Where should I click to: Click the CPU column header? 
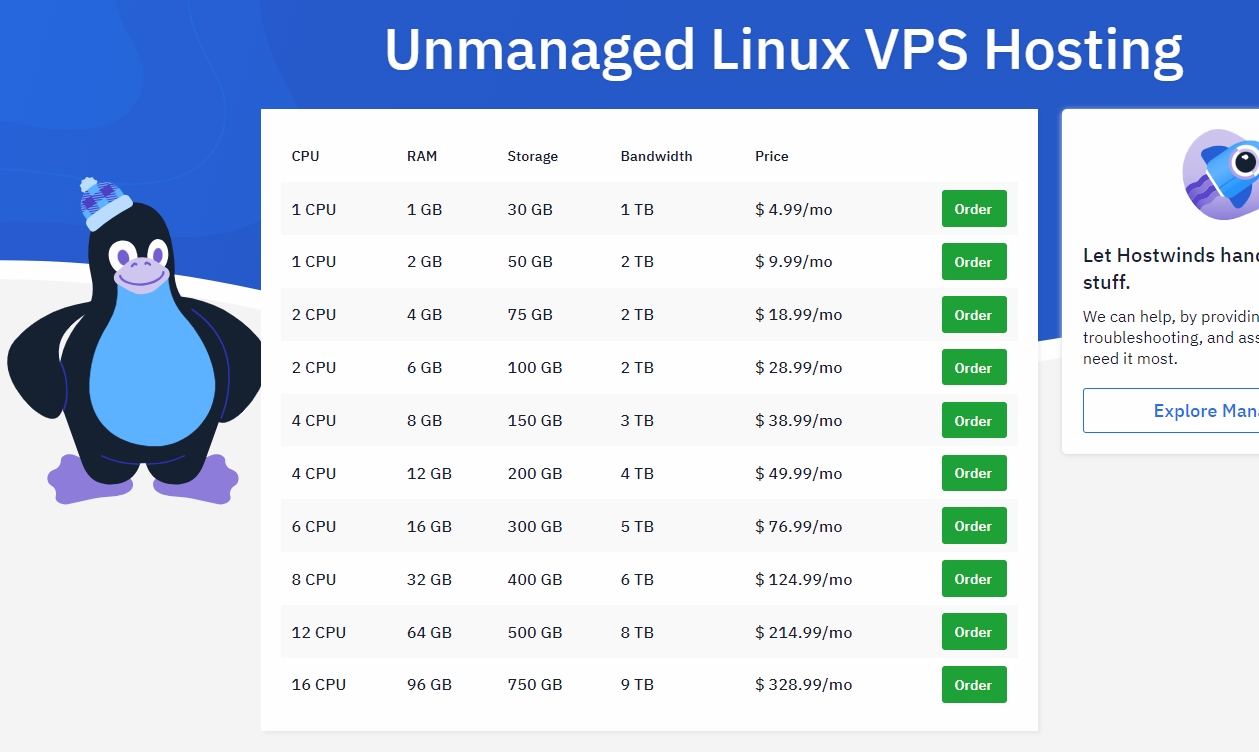tap(305, 156)
